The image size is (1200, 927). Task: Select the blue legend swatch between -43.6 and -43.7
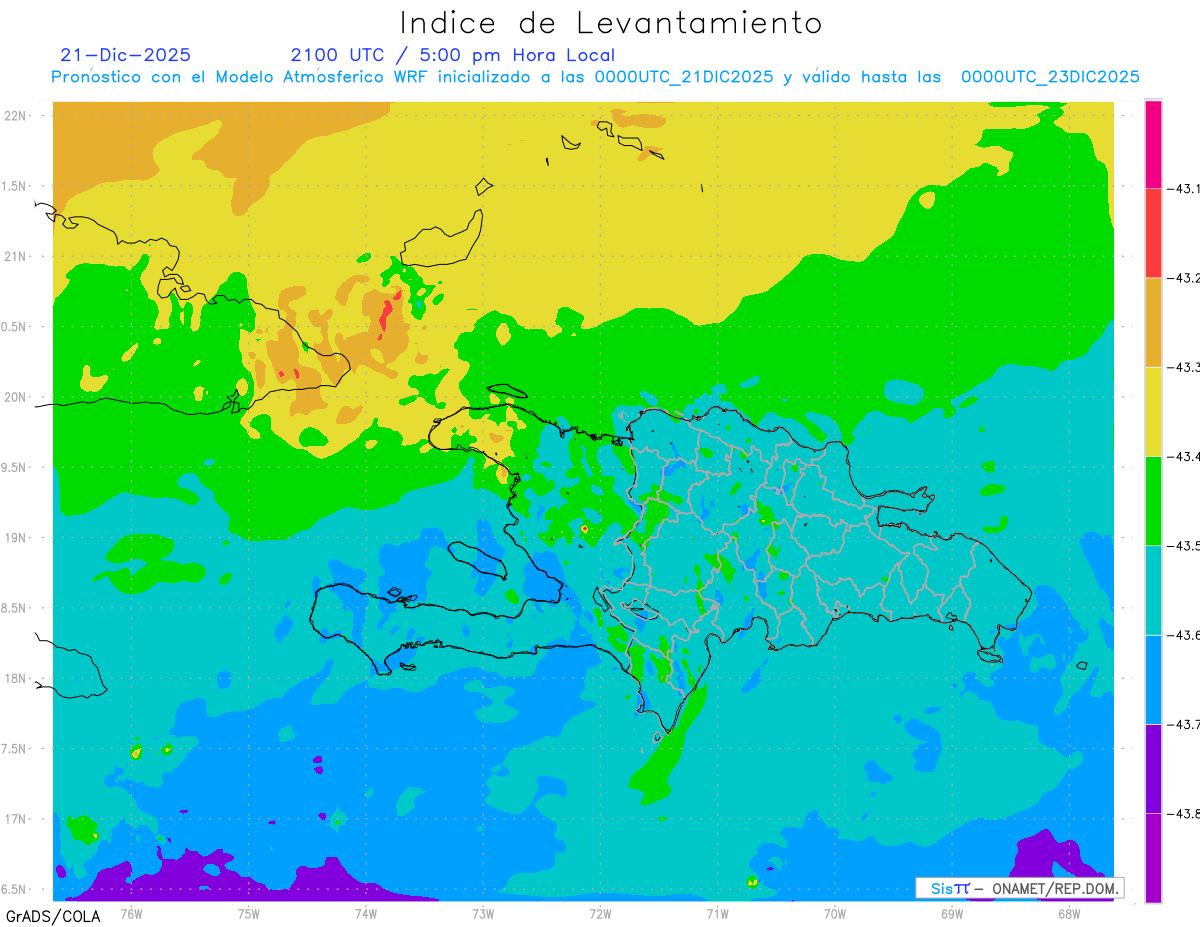tap(1153, 679)
